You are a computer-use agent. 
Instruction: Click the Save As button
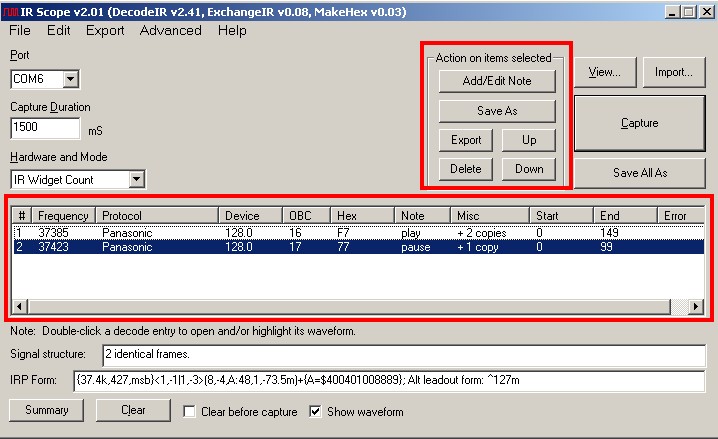[497, 111]
